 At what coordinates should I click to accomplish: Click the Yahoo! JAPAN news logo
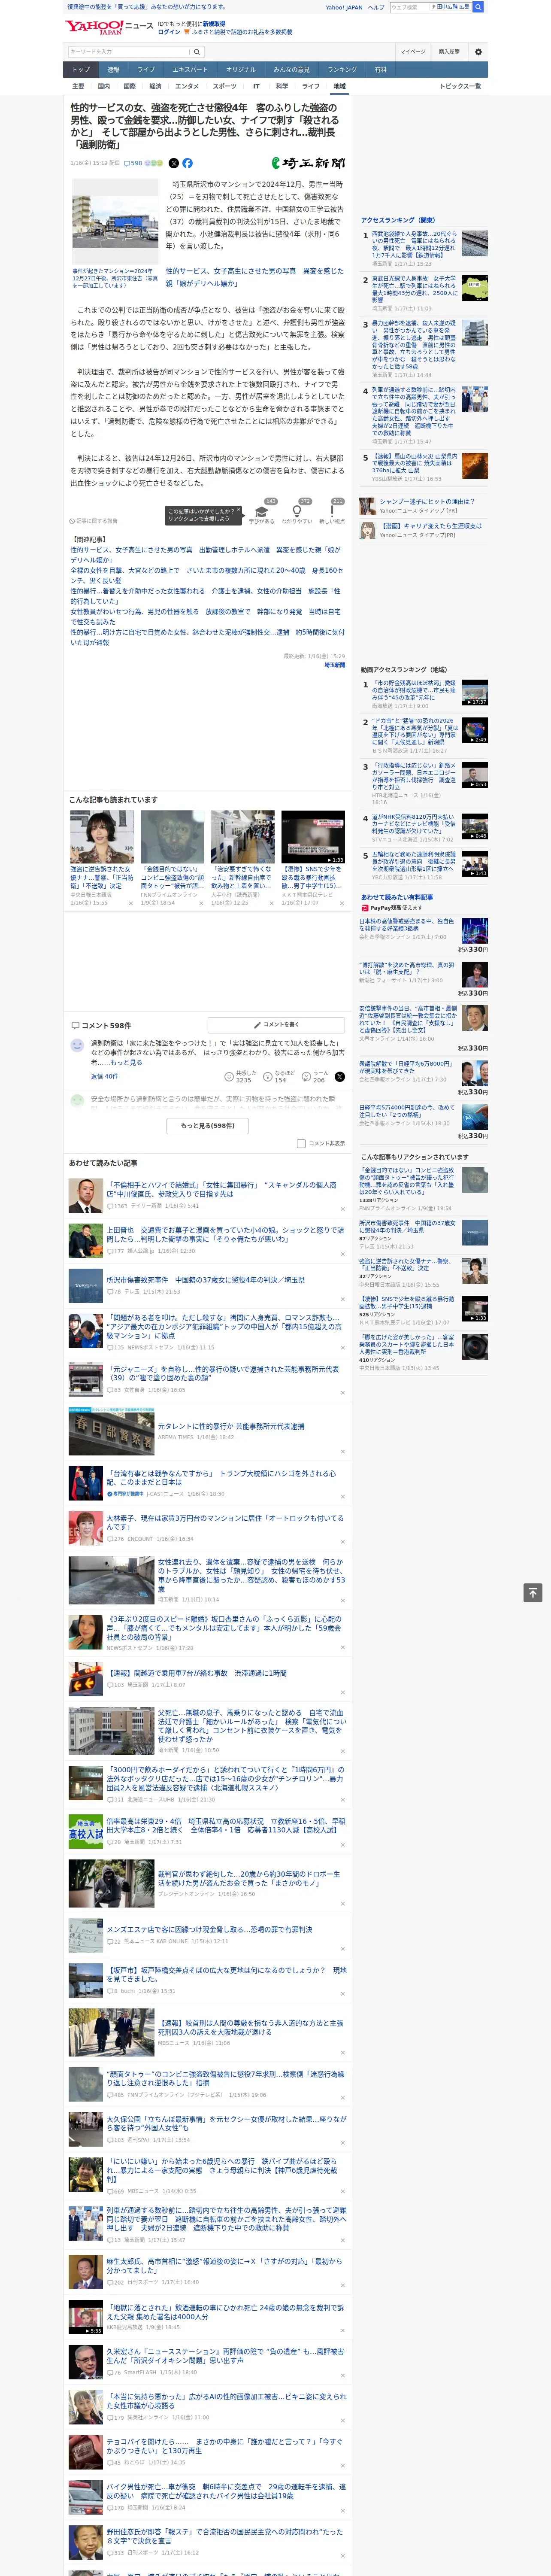point(109,27)
